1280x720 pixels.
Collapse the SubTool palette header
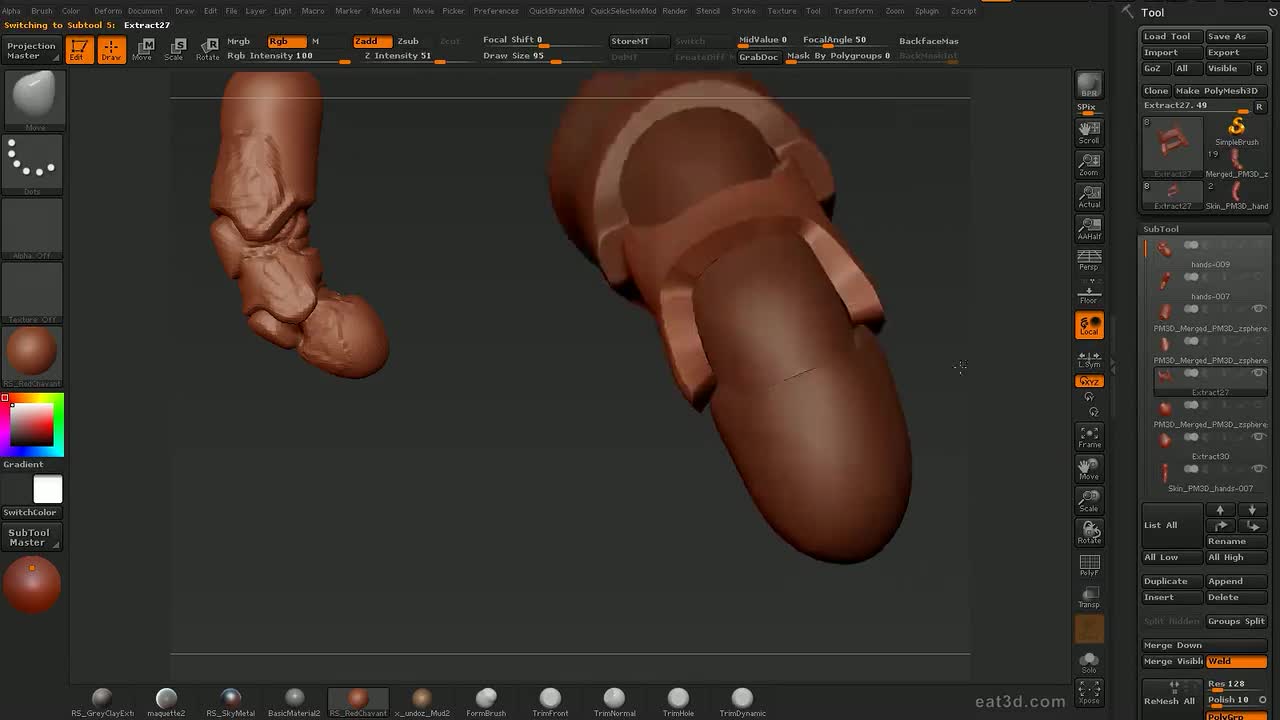(x=1161, y=229)
